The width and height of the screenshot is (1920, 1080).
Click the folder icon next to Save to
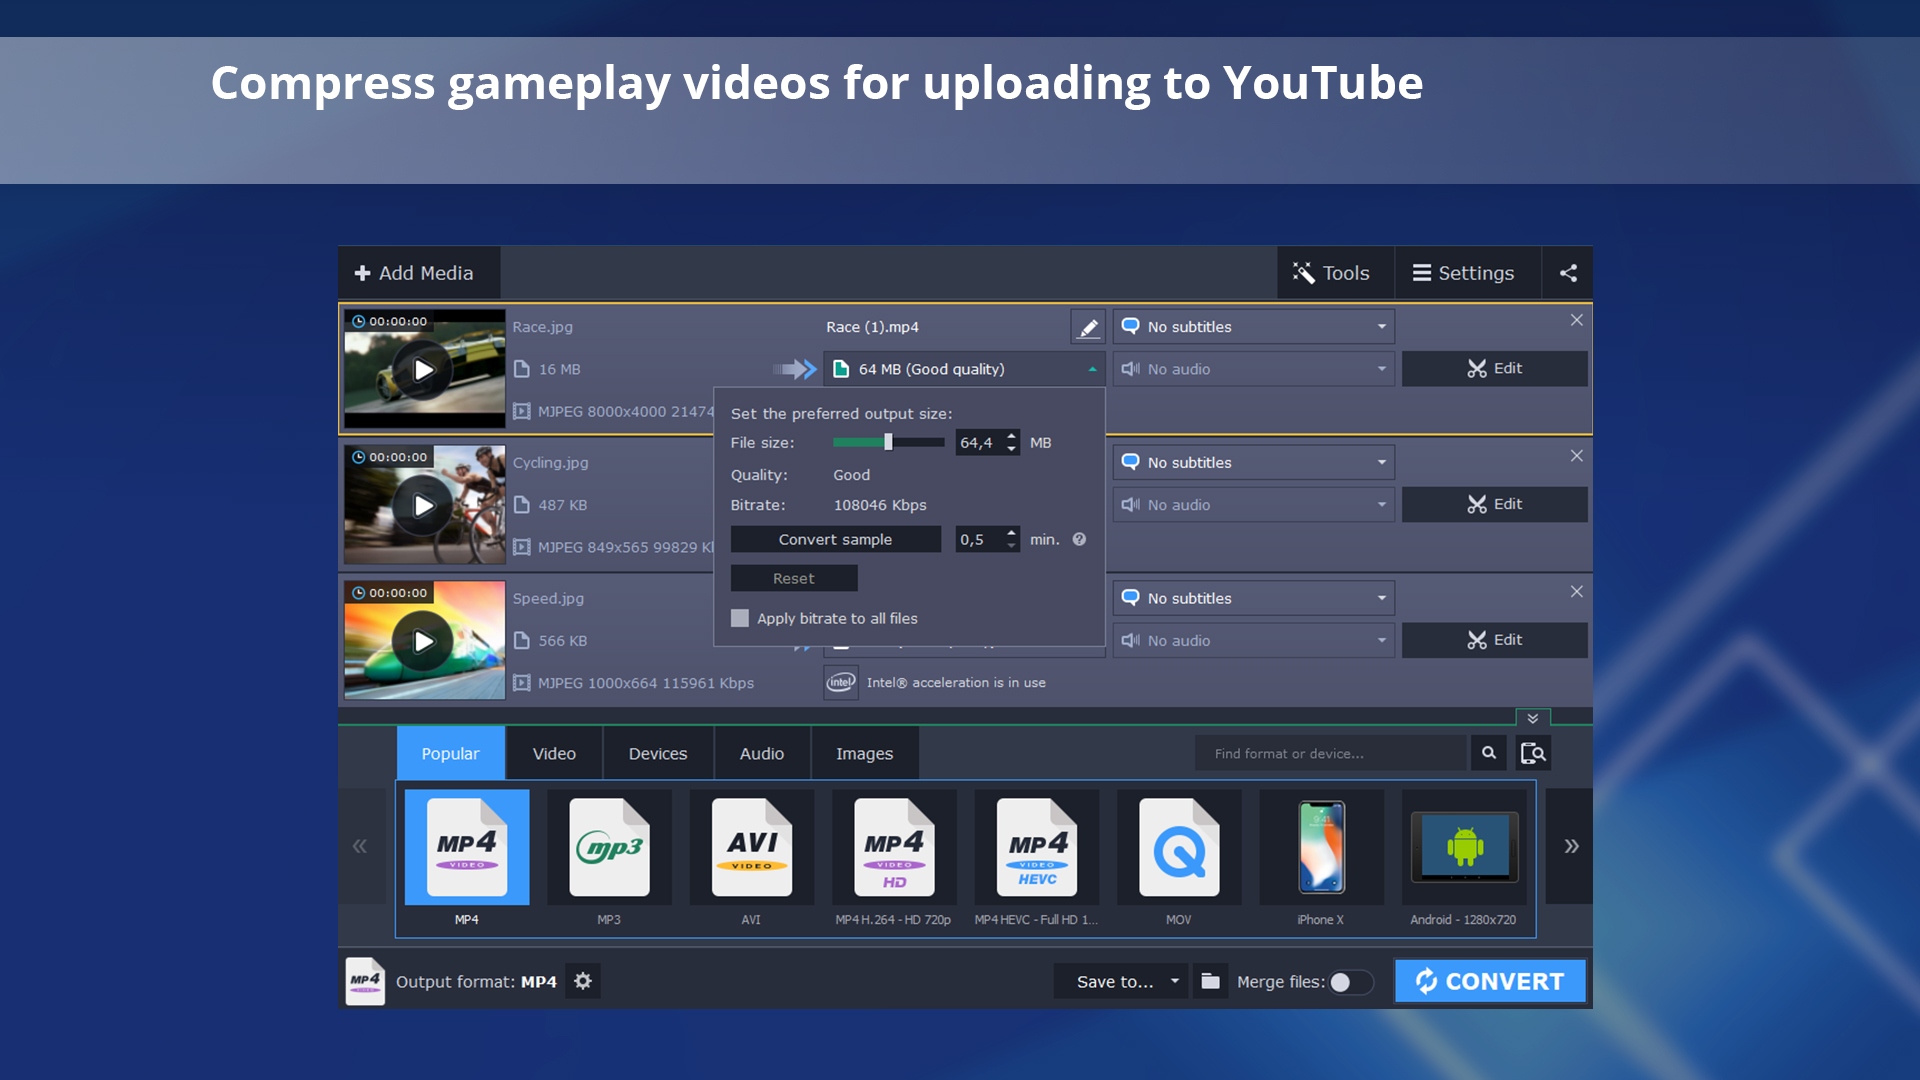point(1210,981)
